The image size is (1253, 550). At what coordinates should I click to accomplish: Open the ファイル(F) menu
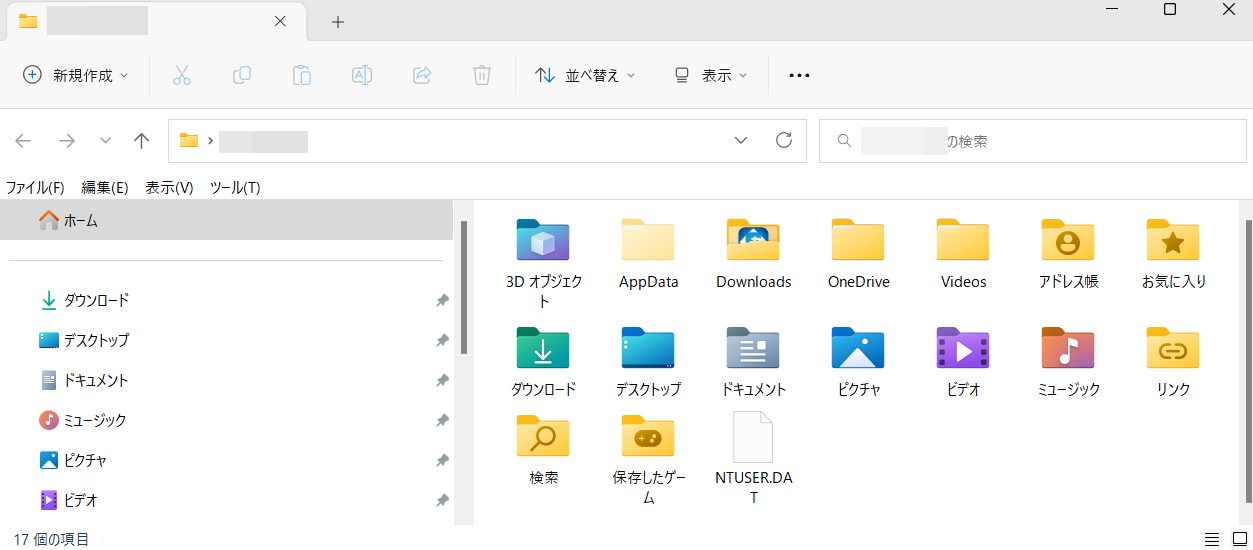[35, 188]
